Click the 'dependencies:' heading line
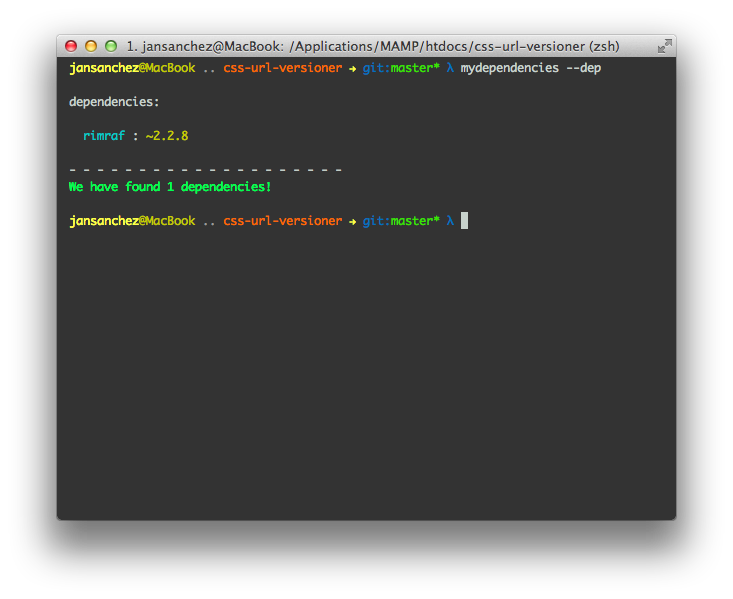The width and height of the screenshot is (733, 599). (x=114, y=102)
